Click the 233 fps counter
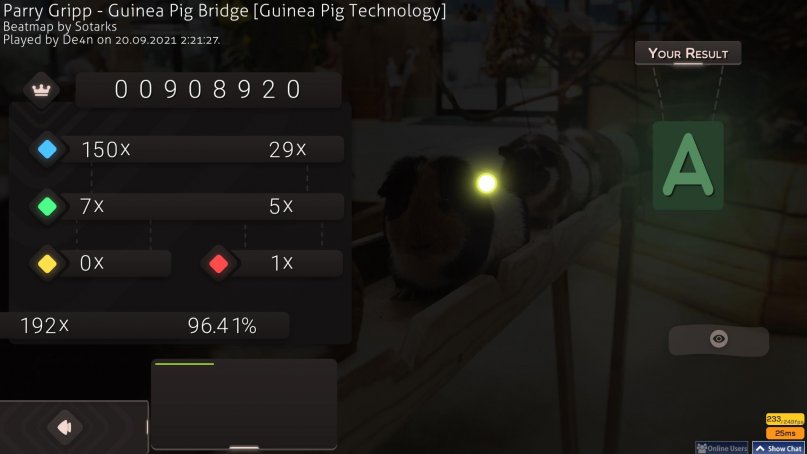 [x=784, y=420]
